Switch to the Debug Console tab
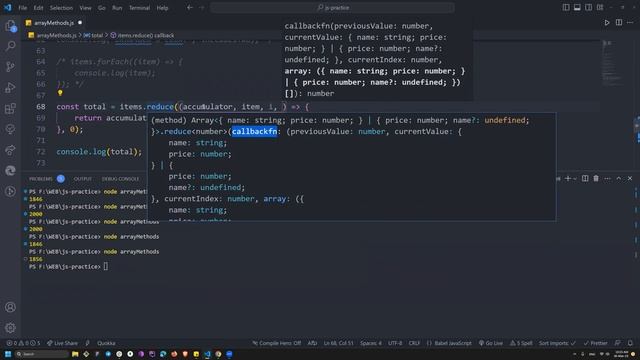 (120, 179)
